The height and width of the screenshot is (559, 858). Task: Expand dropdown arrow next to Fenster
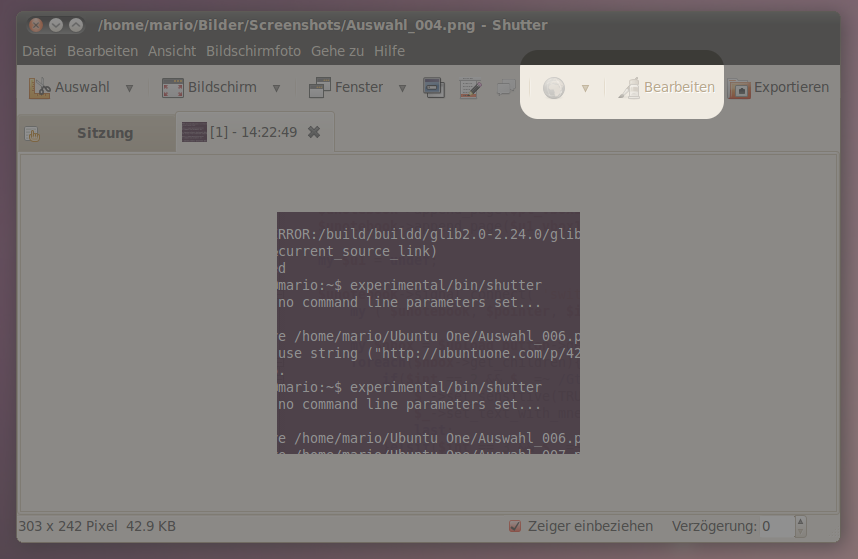(403, 88)
